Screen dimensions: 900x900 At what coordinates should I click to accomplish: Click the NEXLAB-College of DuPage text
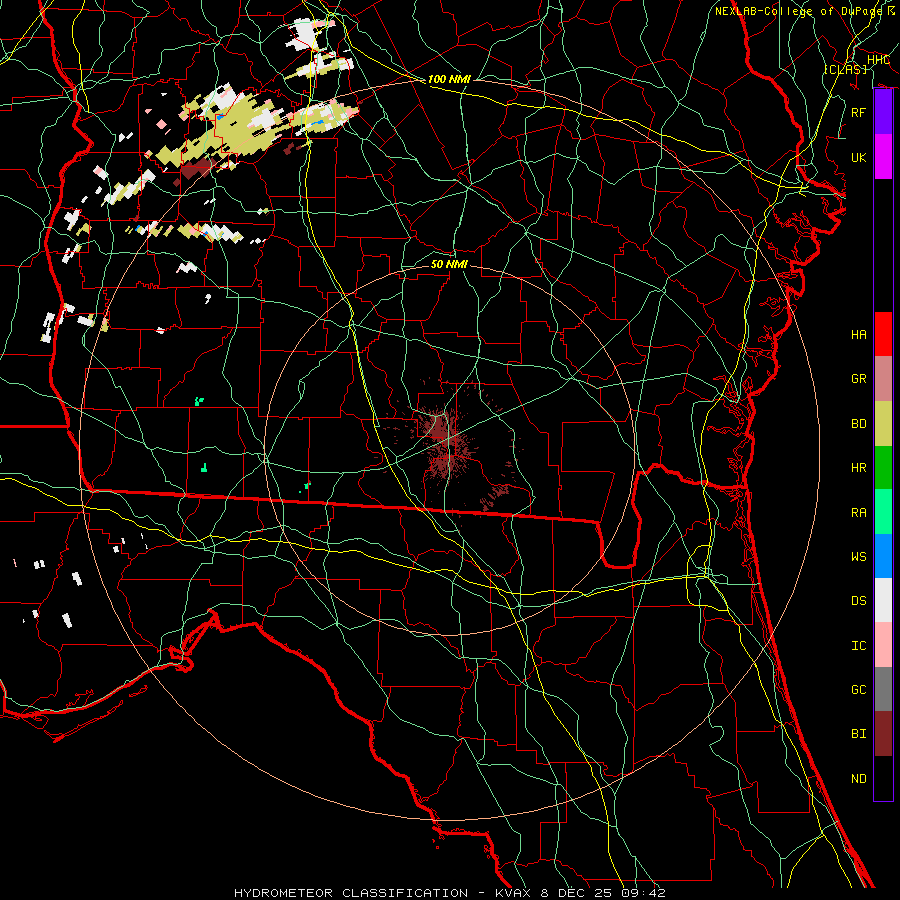(x=798, y=11)
